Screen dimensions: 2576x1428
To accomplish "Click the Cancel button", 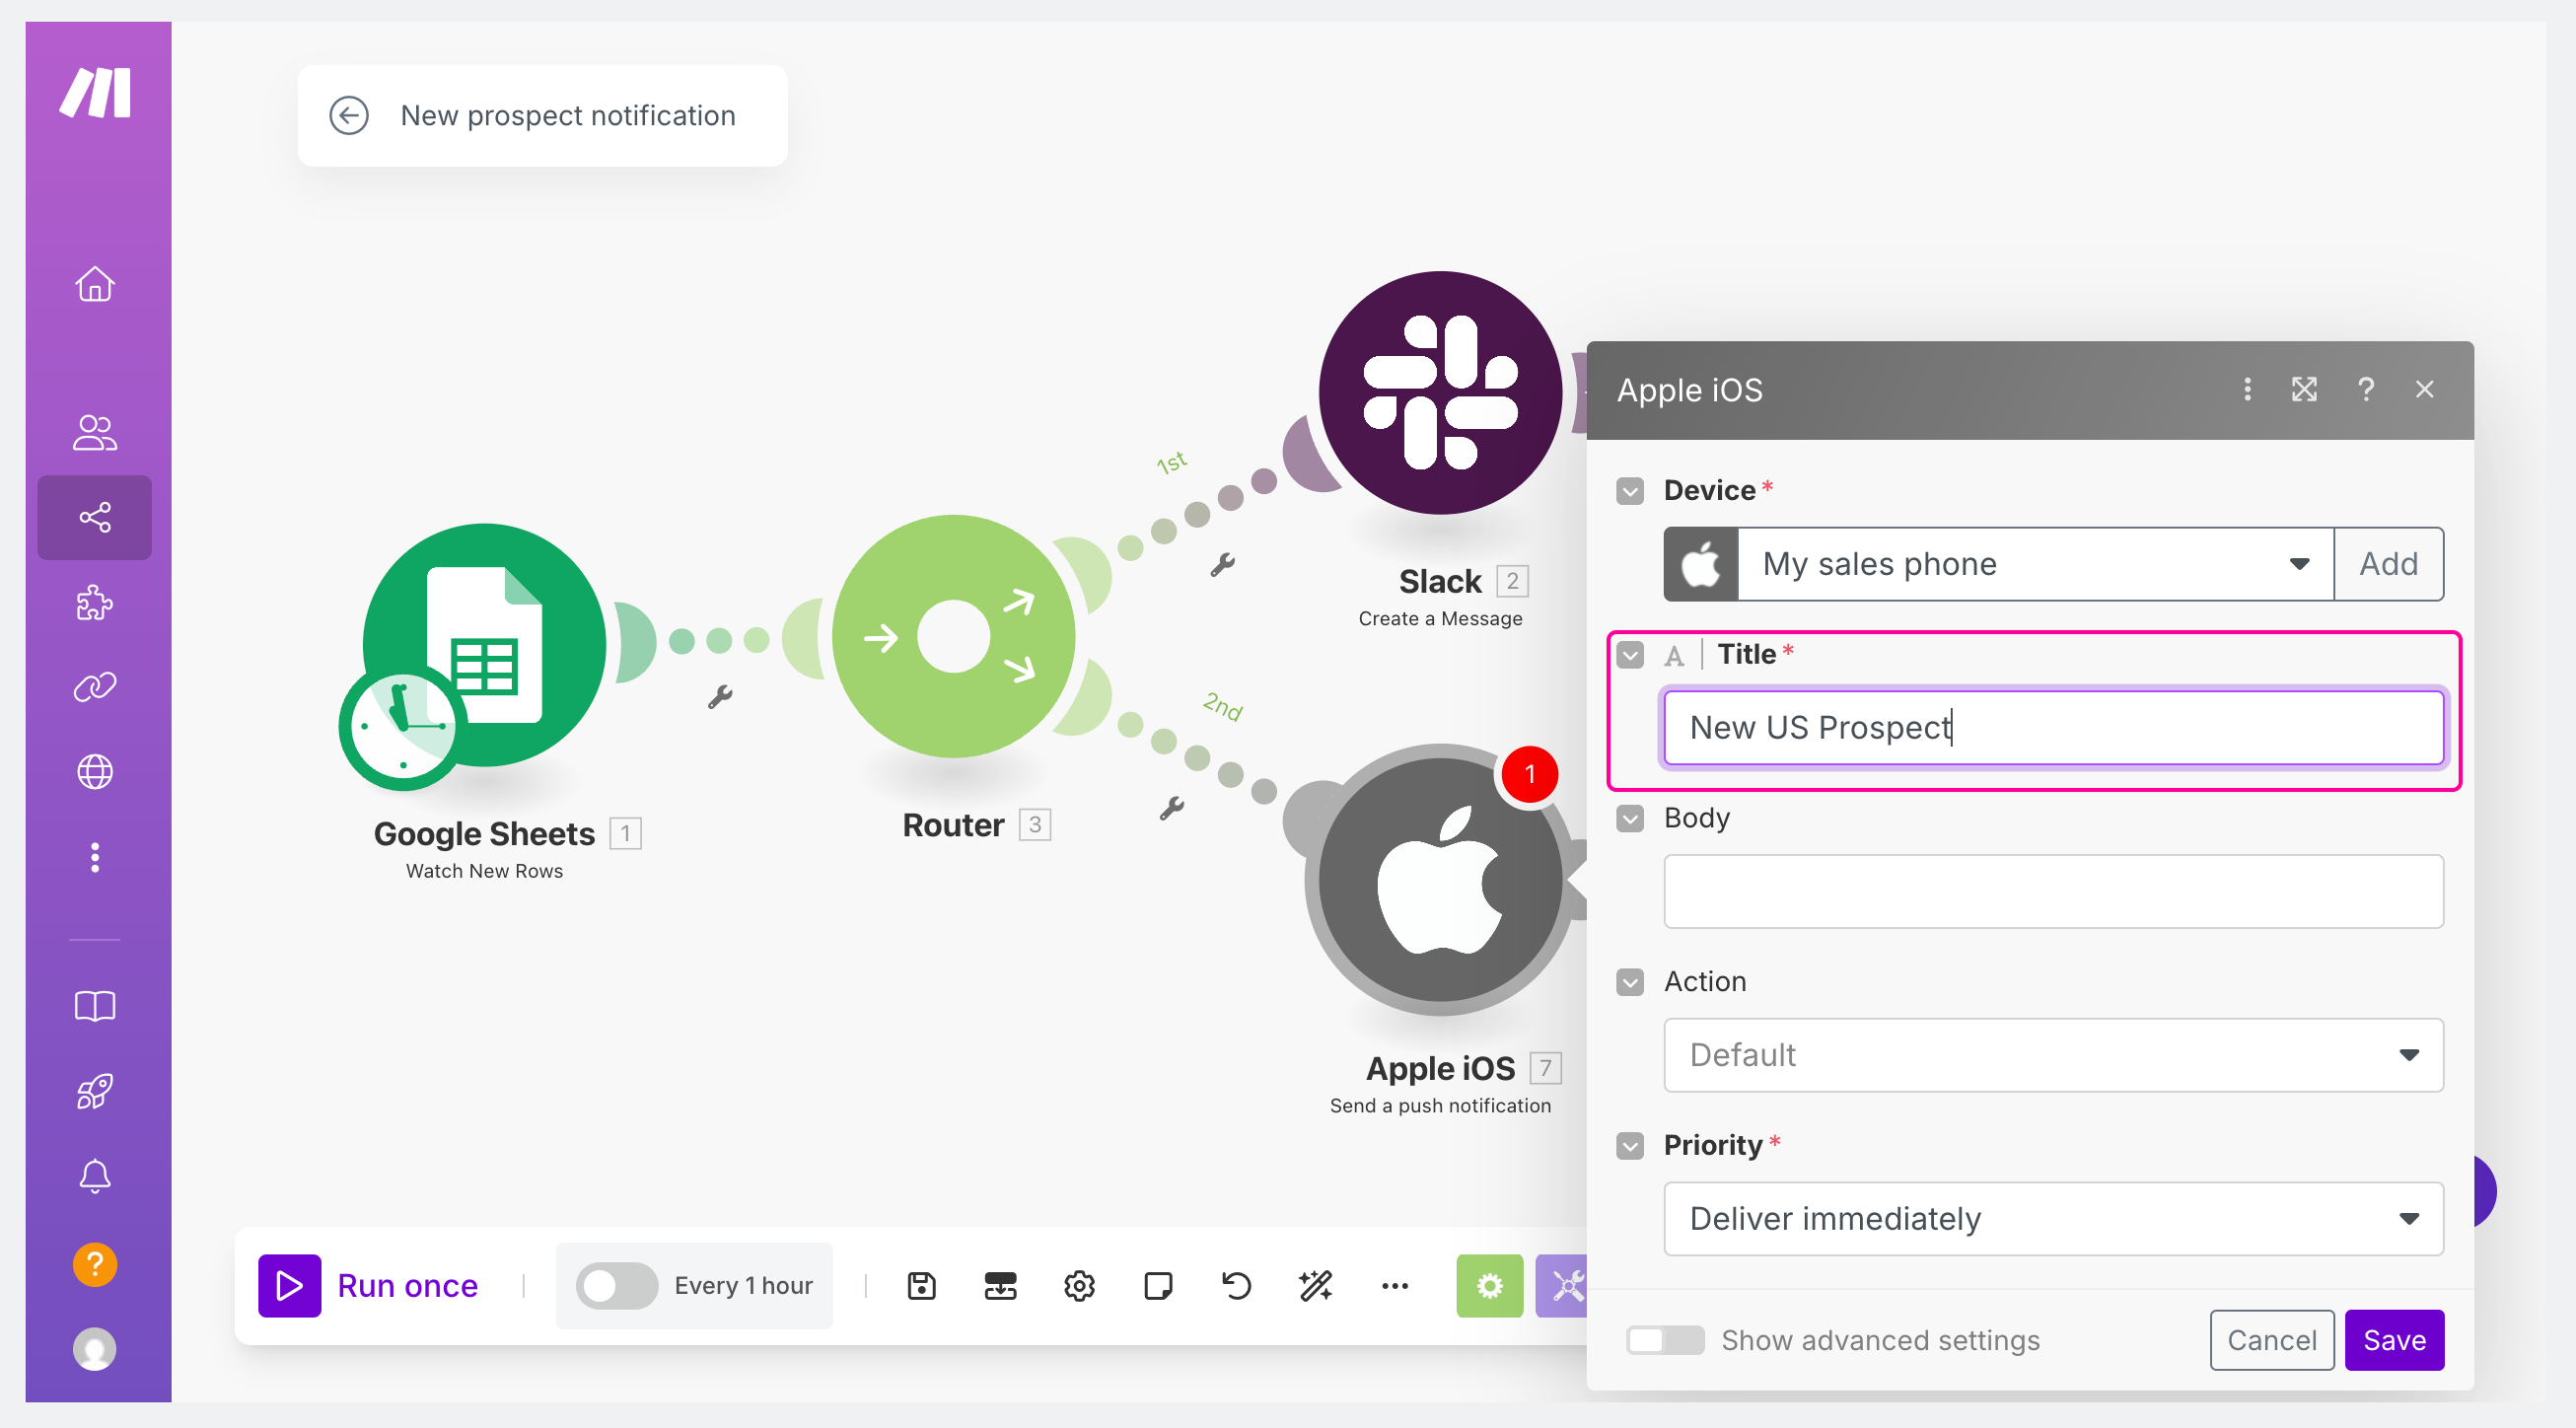I will 2271,1340.
